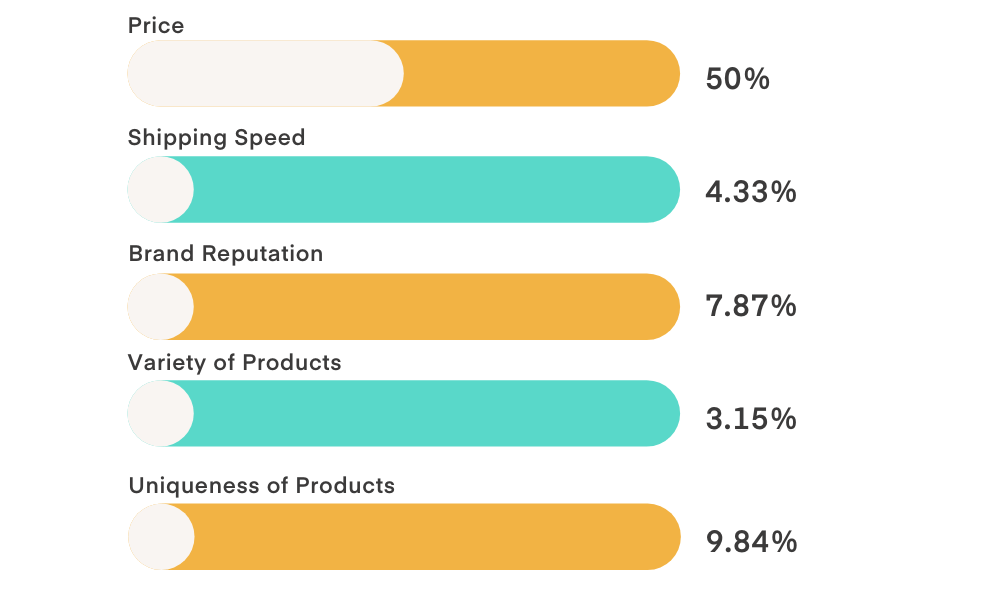Click the white knob on Uniqueness of Products bar

coord(160,537)
